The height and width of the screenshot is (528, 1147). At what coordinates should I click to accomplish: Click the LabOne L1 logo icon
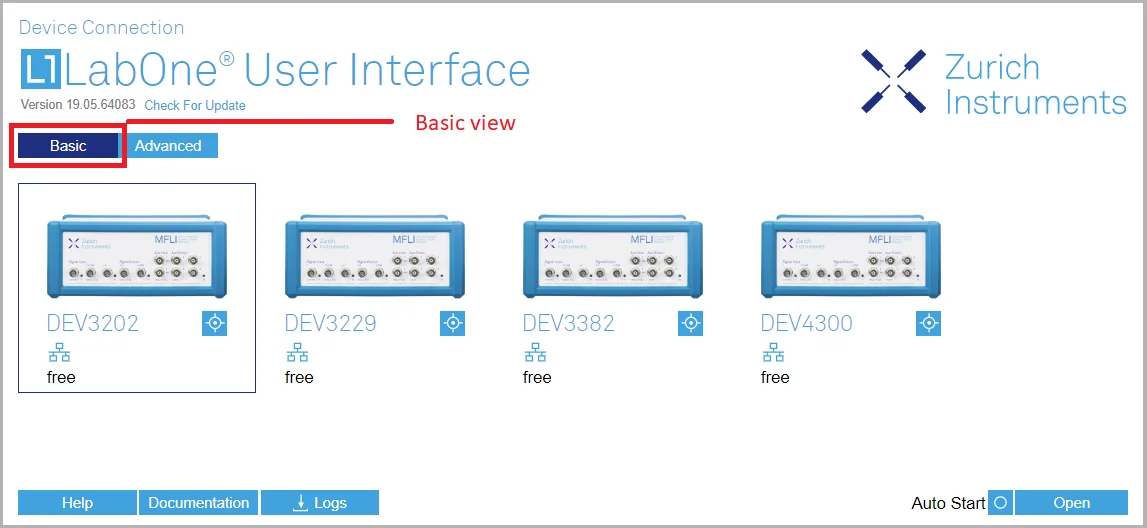[x=40, y=70]
